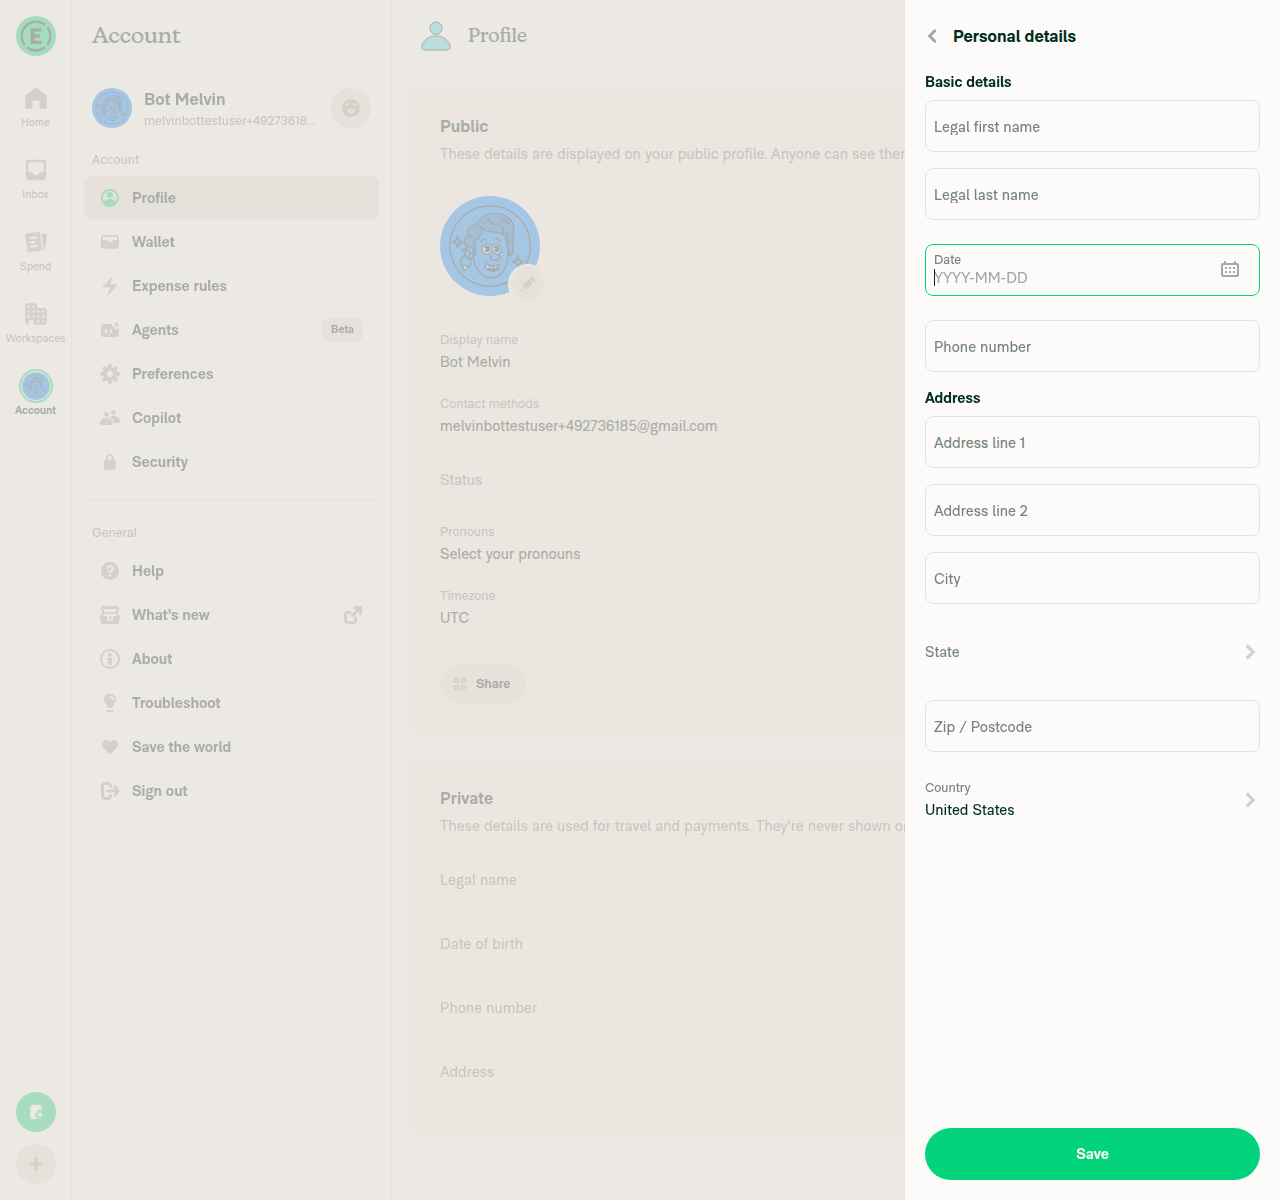
Task: Click the green create expense button
Action: click(x=36, y=1112)
